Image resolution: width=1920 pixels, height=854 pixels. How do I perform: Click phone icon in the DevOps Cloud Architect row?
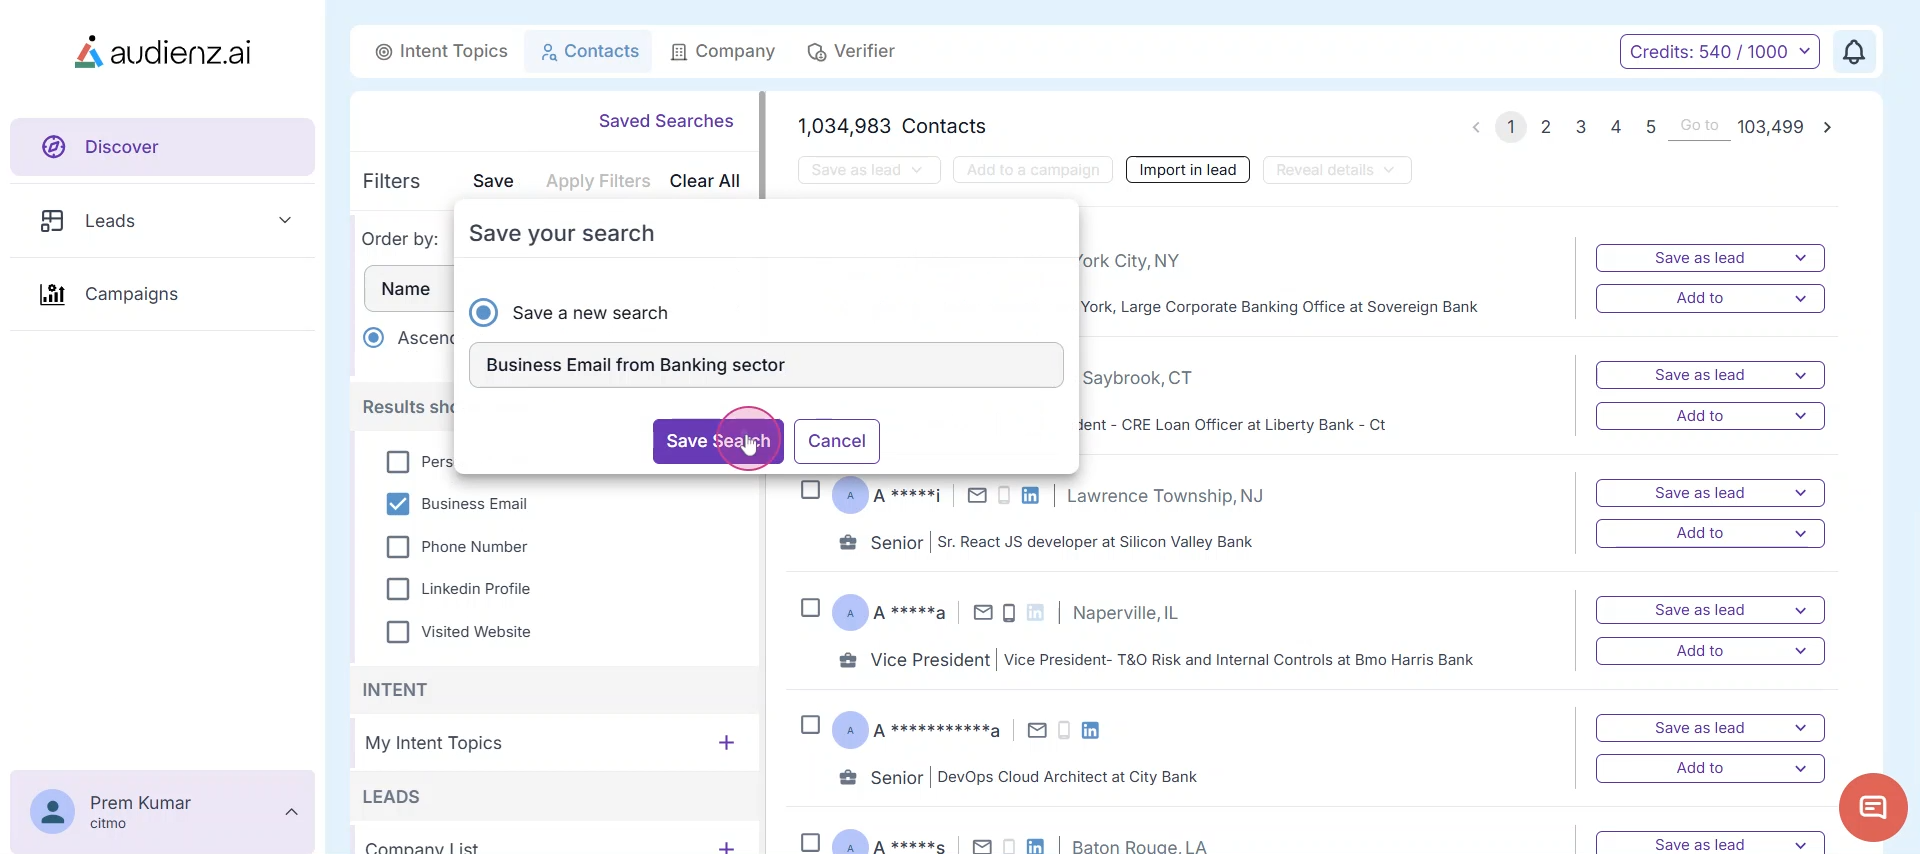click(1064, 730)
